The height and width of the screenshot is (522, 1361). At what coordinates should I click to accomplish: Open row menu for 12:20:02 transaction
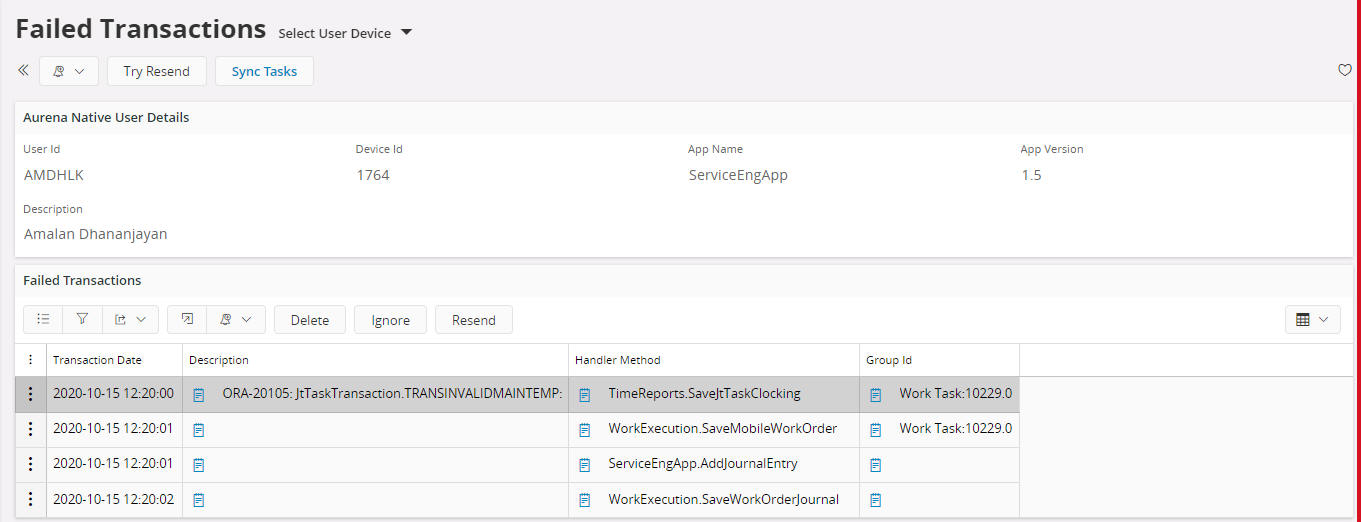(x=30, y=499)
